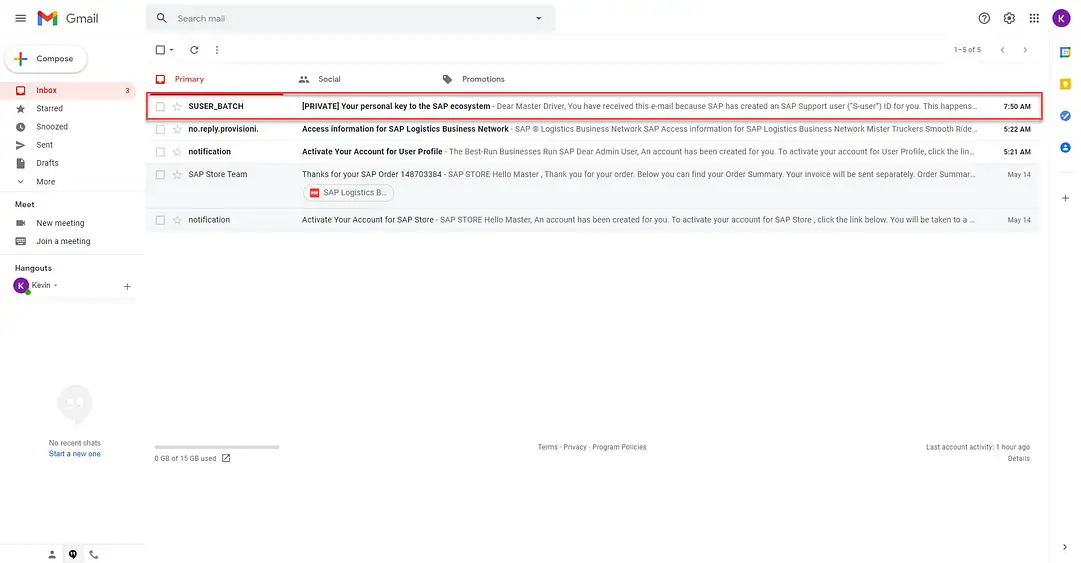Open account activity Details link
The height and width of the screenshot is (563, 1081).
1018,458
